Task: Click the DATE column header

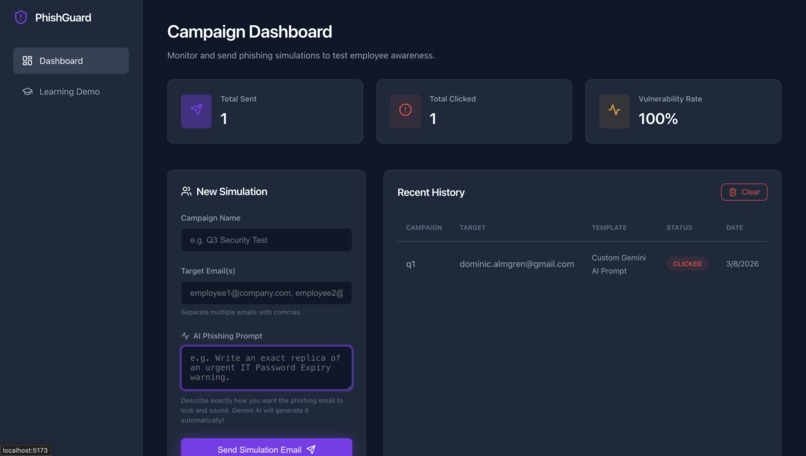Action: [x=735, y=228]
